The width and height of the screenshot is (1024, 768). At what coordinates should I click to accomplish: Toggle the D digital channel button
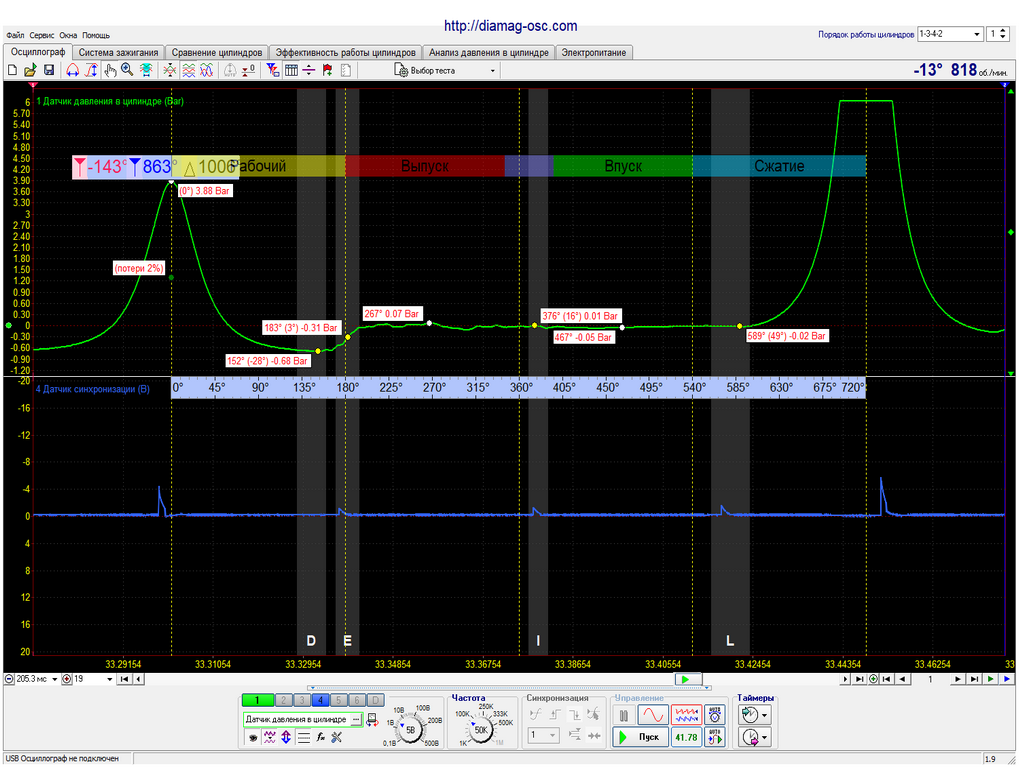[x=375, y=700]
